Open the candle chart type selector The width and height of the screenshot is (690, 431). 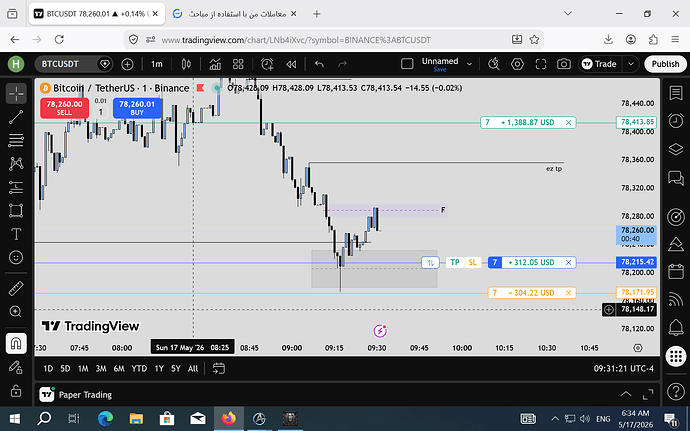pos(186,64)
